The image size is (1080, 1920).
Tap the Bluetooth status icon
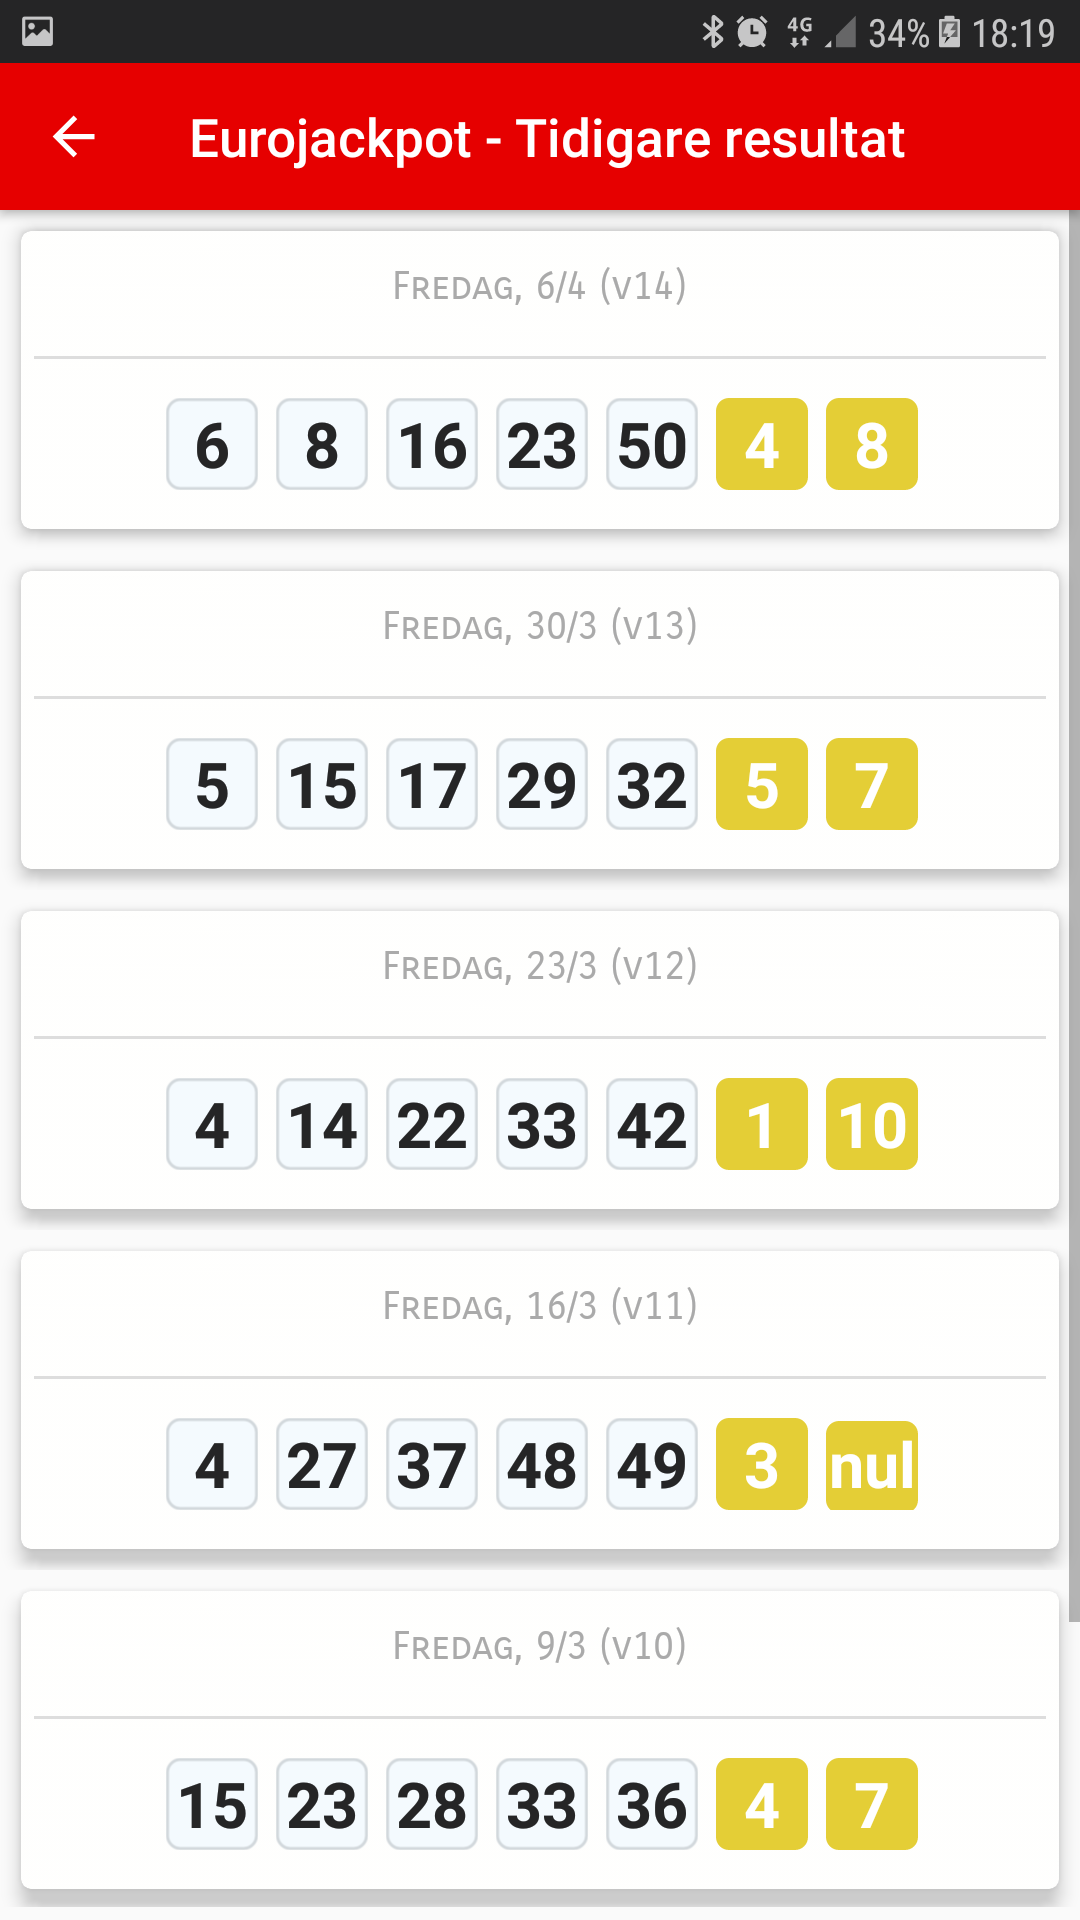pyautogui.click(x=712, y=32)
